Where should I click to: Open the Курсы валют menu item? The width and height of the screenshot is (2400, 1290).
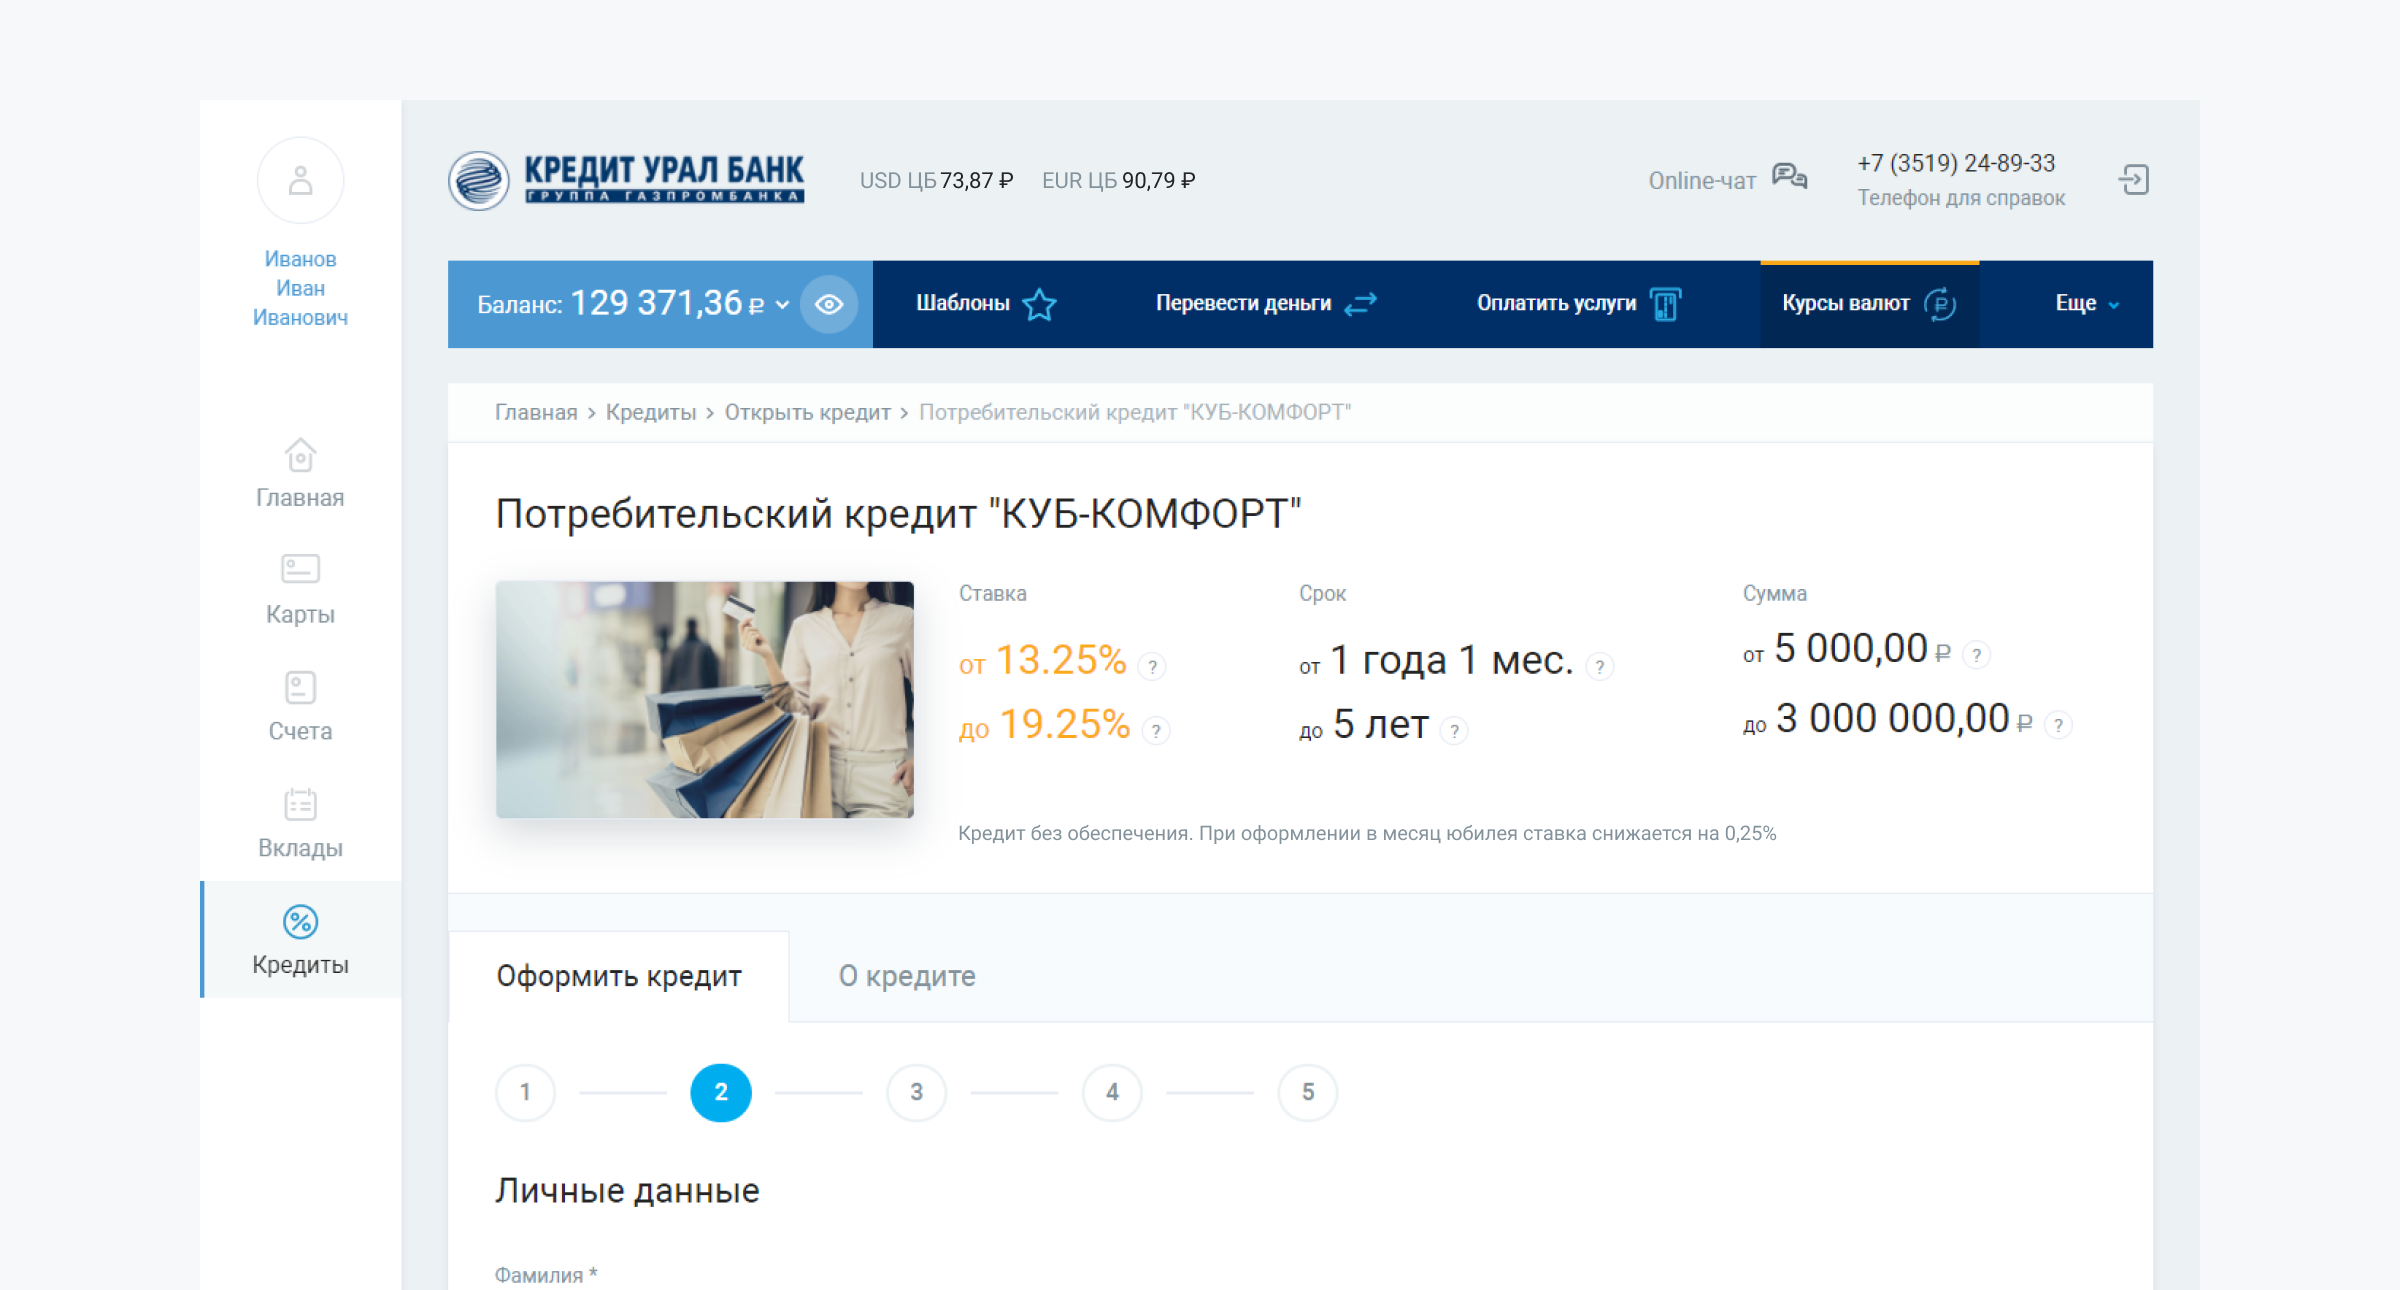pos(1869,304)
